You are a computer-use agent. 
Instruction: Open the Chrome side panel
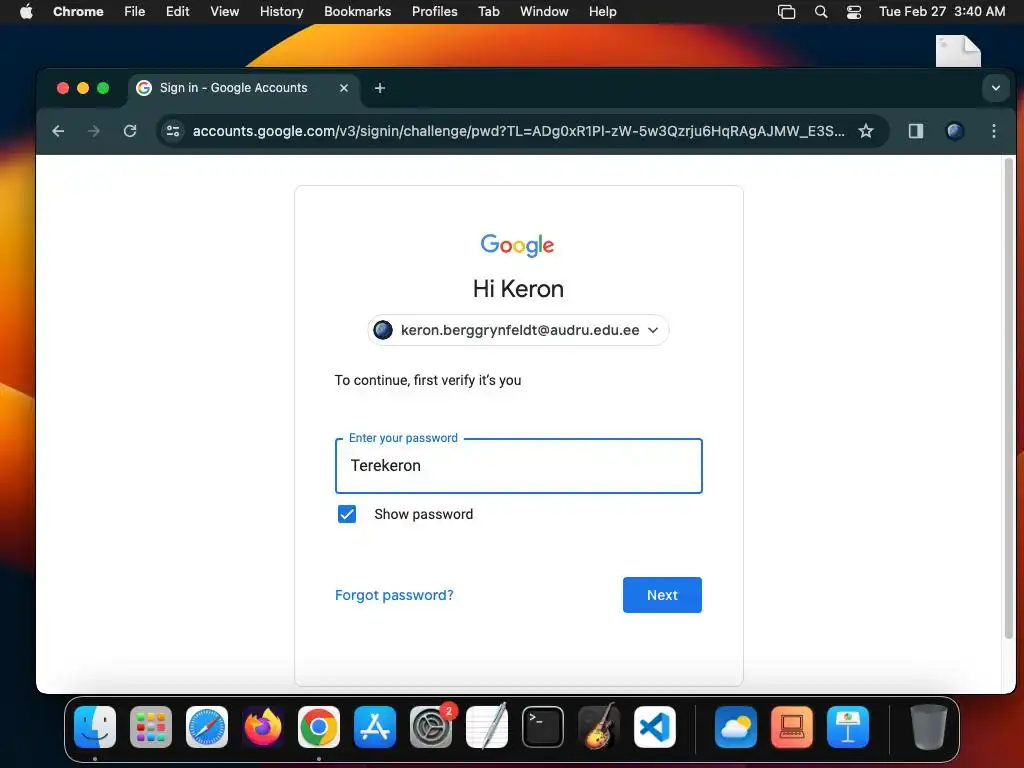[x=916, y=131]
